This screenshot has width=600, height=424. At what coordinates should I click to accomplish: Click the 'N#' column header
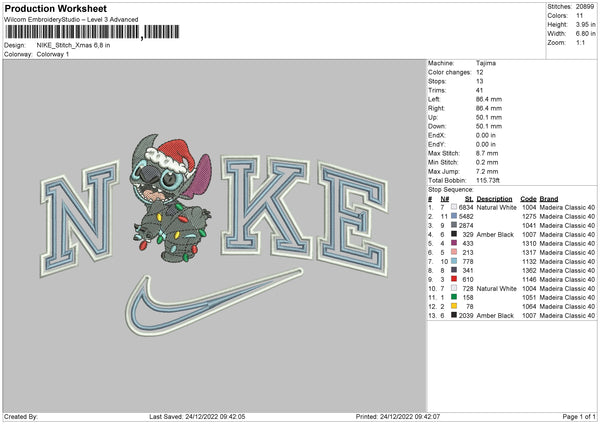(x=445, y=199)
